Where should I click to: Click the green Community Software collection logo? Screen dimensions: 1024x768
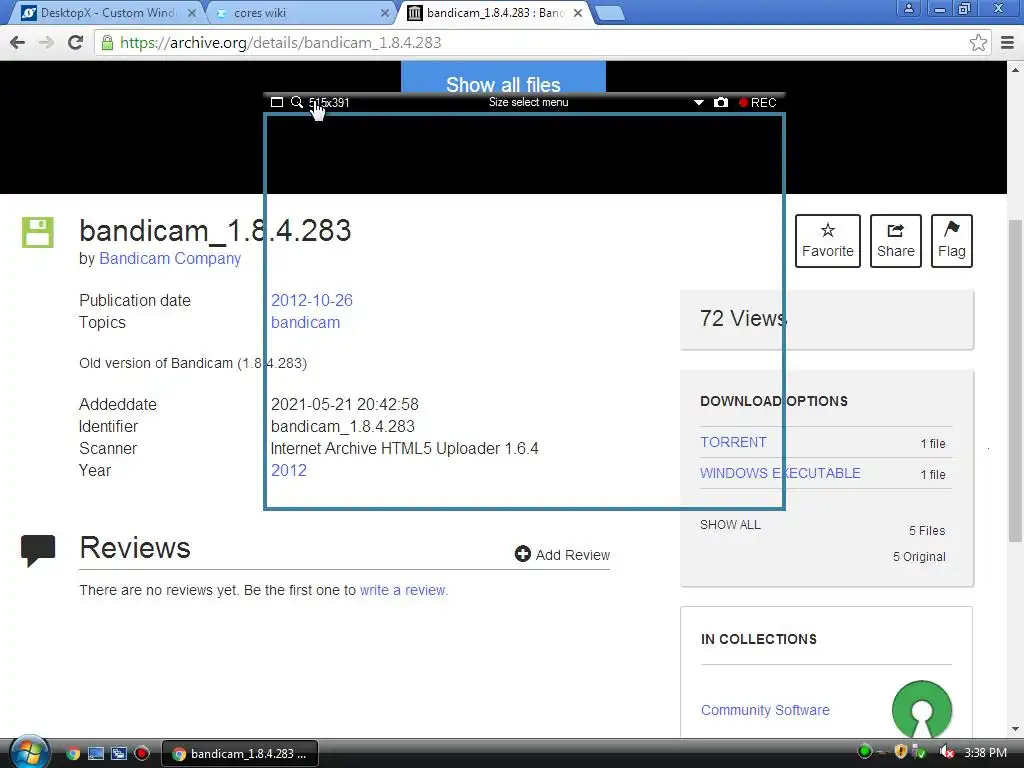921,710
